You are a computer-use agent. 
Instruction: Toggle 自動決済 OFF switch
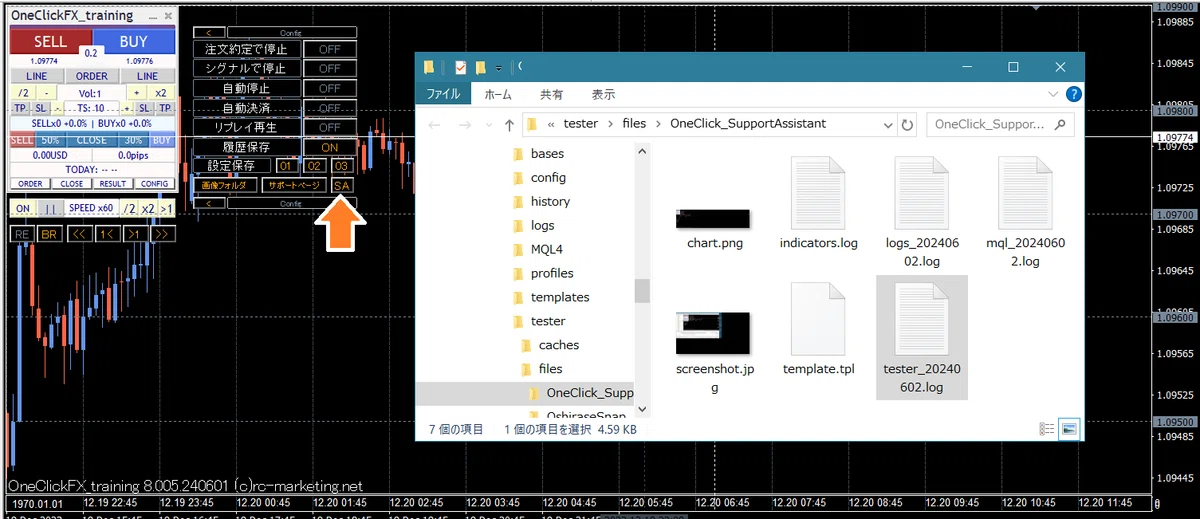click(329, 108)
